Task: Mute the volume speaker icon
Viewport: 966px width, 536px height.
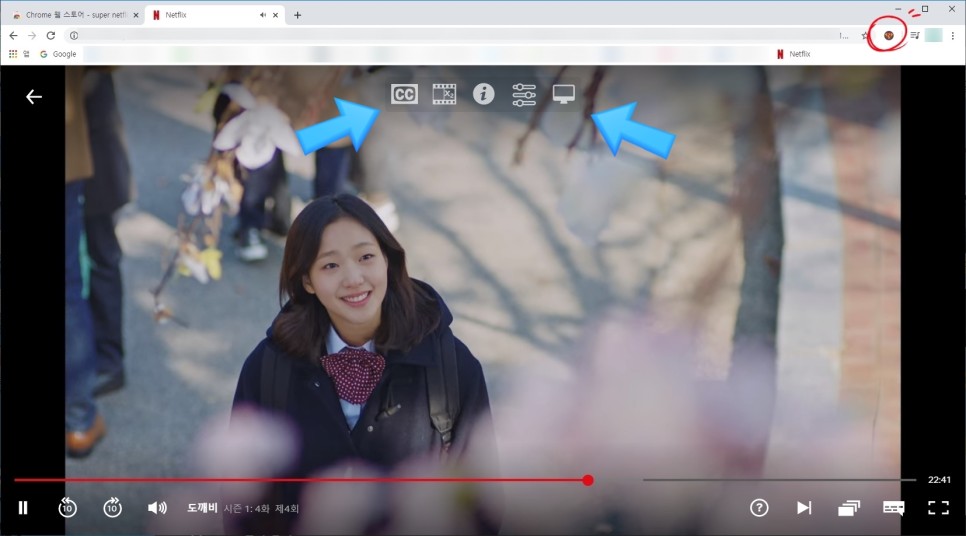Action: (x=157, y=508)
